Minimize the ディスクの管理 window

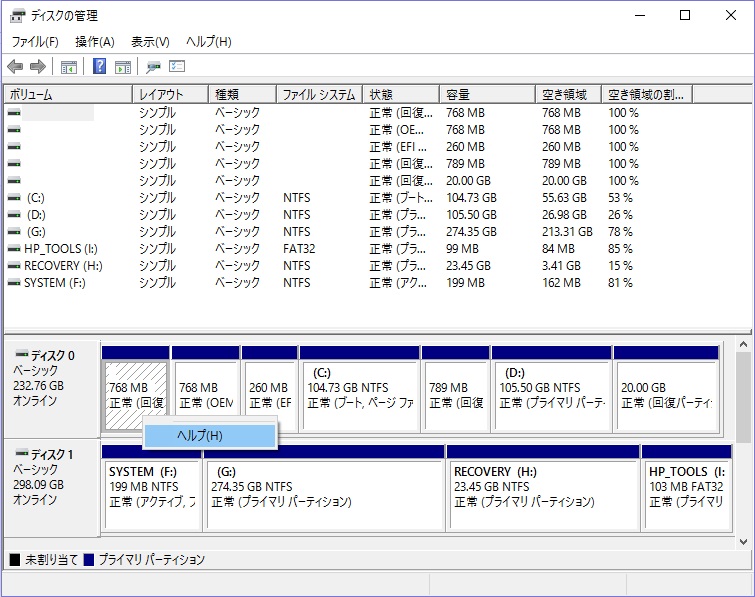[x=640, y=15]
